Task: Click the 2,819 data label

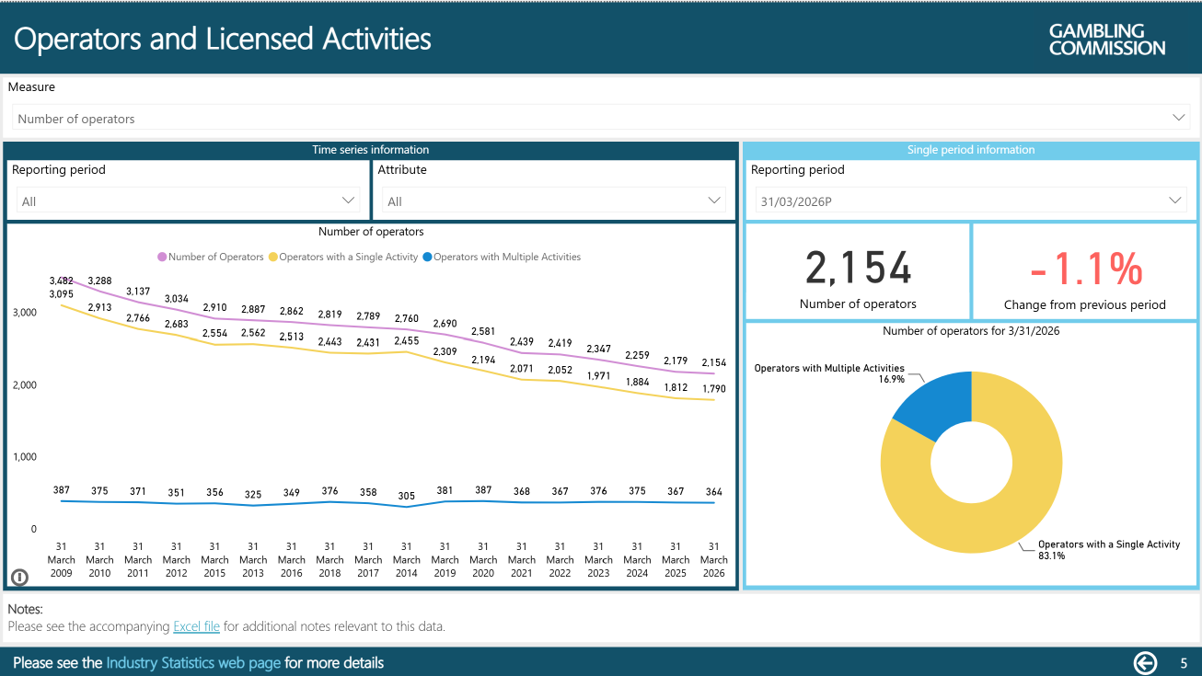Action: click(x=330, y=315)
